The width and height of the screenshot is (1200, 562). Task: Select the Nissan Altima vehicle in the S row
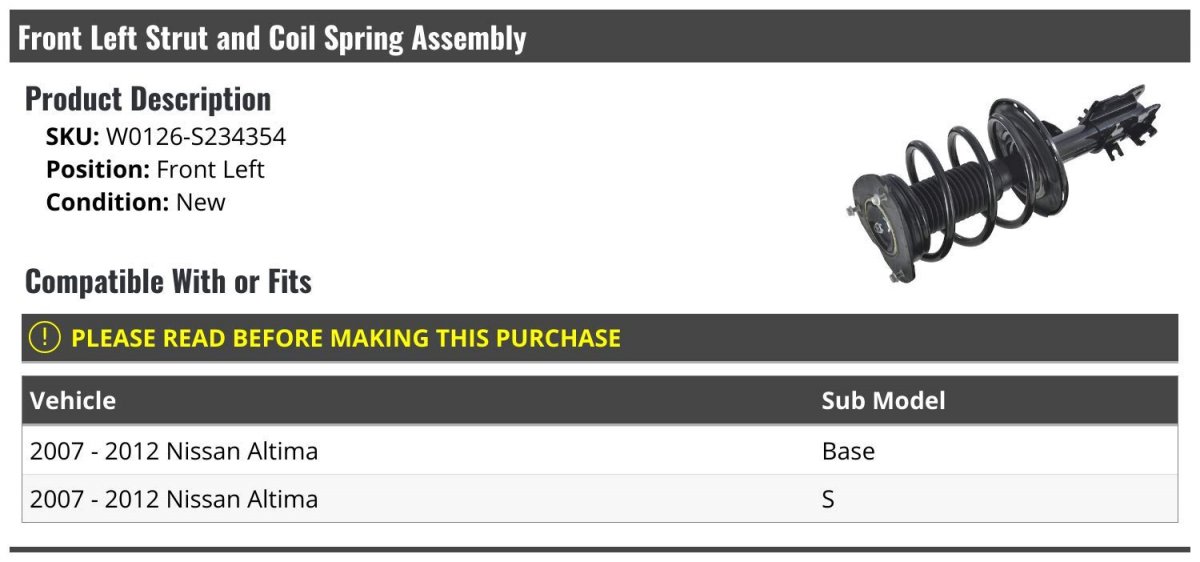[174, 498]
